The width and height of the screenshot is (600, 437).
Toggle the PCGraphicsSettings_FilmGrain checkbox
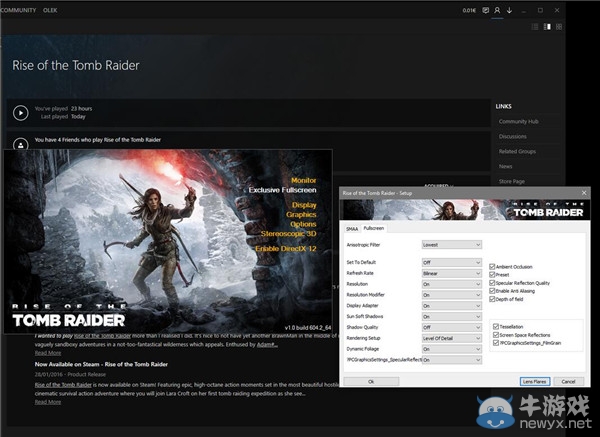(x=496, y=343)
